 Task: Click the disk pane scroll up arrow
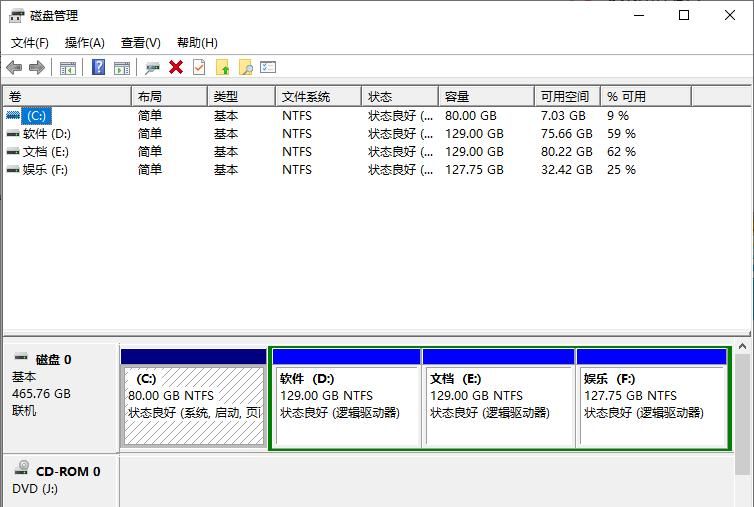pos(742,346)
